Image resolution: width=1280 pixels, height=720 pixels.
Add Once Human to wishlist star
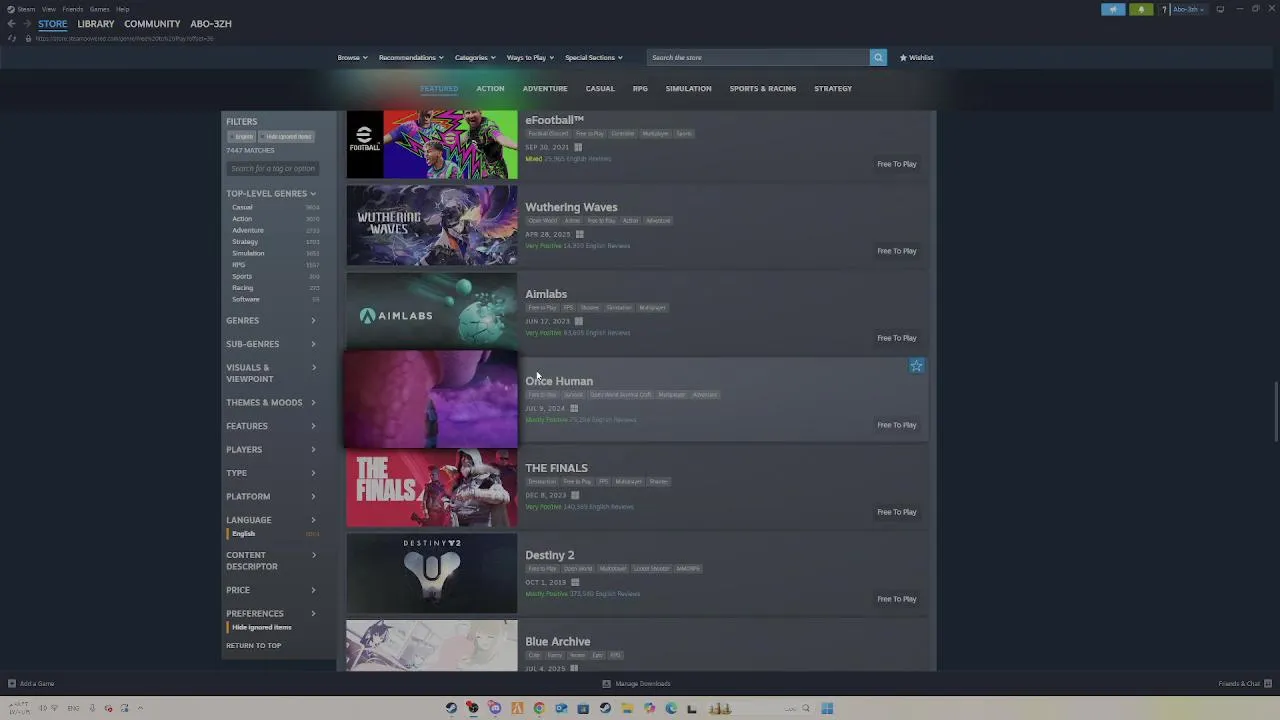[x=916, y=366]
